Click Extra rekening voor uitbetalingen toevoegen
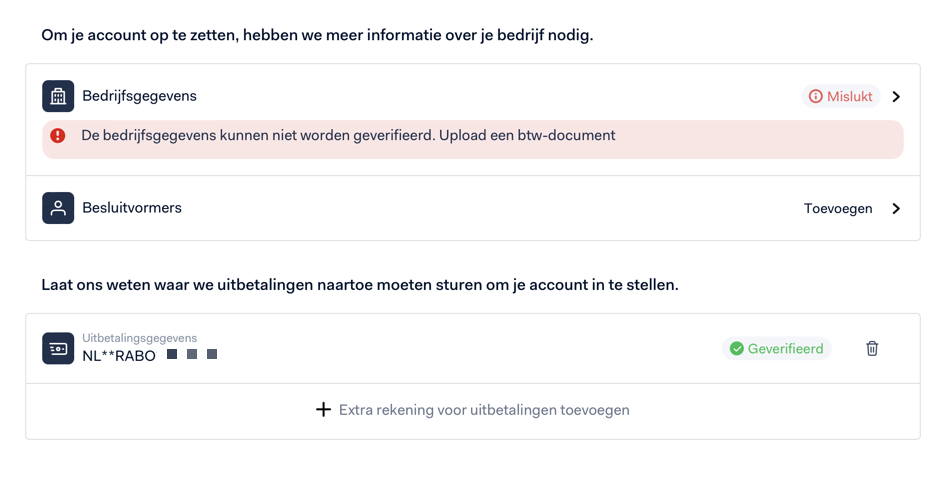The height and width of the screenshot is (486, 944). 484,410
